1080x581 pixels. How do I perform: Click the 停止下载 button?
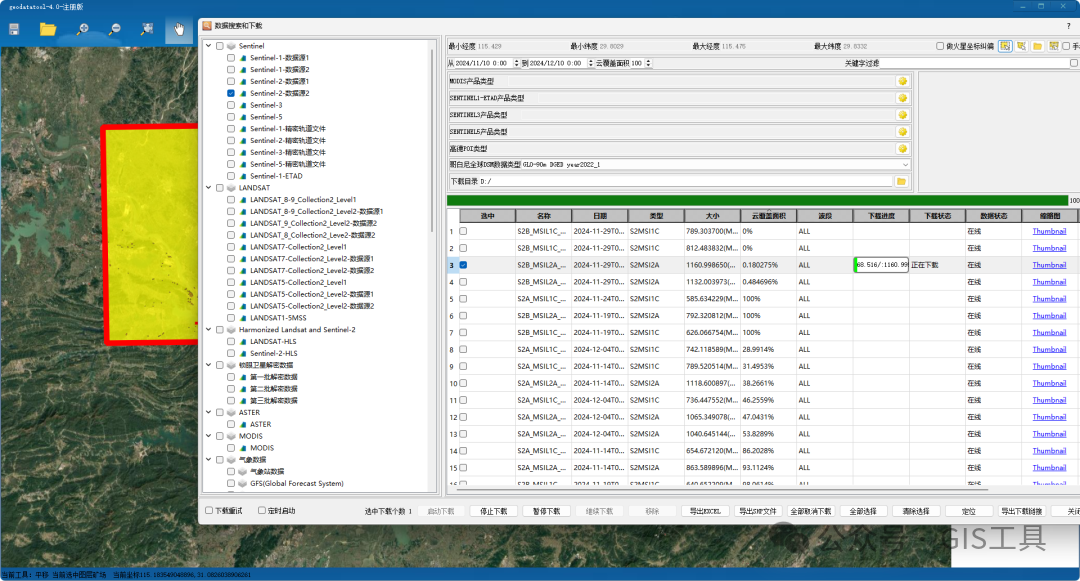(494, 511)
